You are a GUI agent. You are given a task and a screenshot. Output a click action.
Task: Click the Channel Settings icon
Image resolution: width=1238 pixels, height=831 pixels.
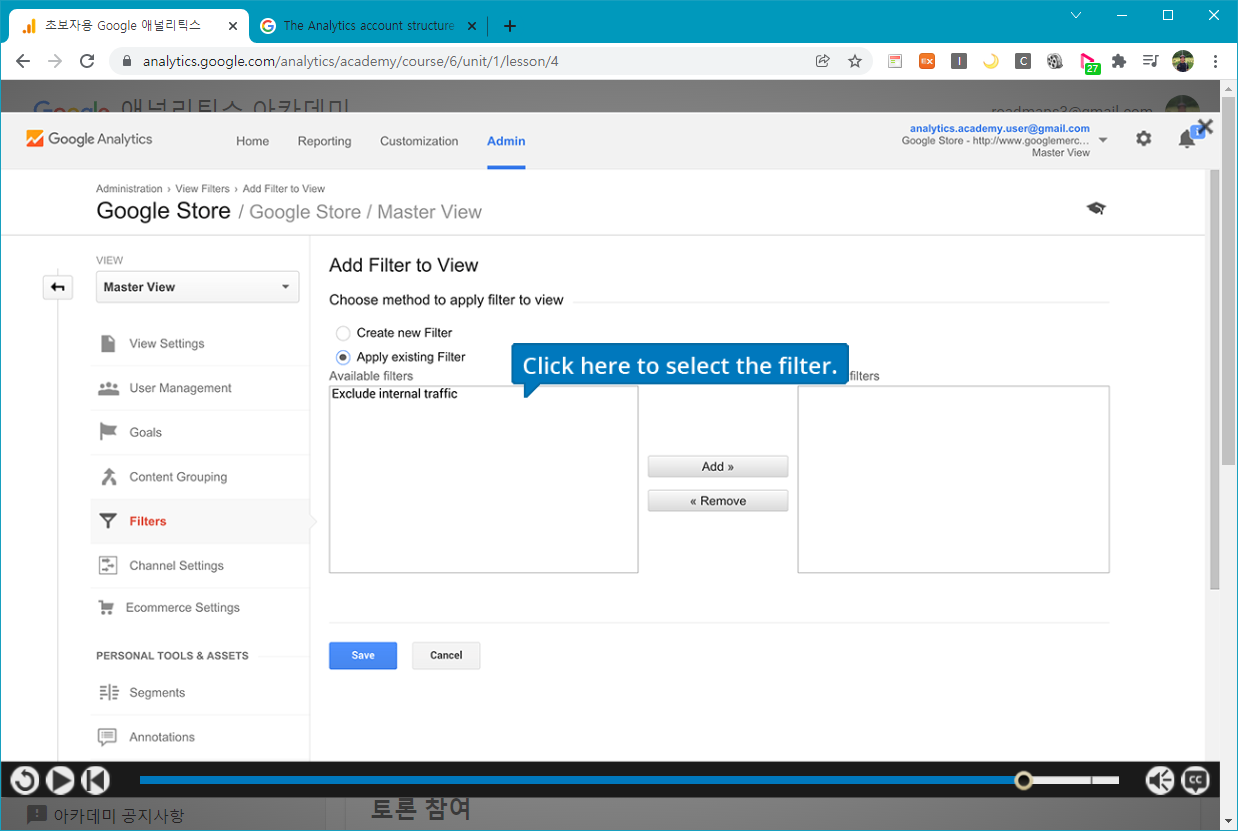point(108,566)
